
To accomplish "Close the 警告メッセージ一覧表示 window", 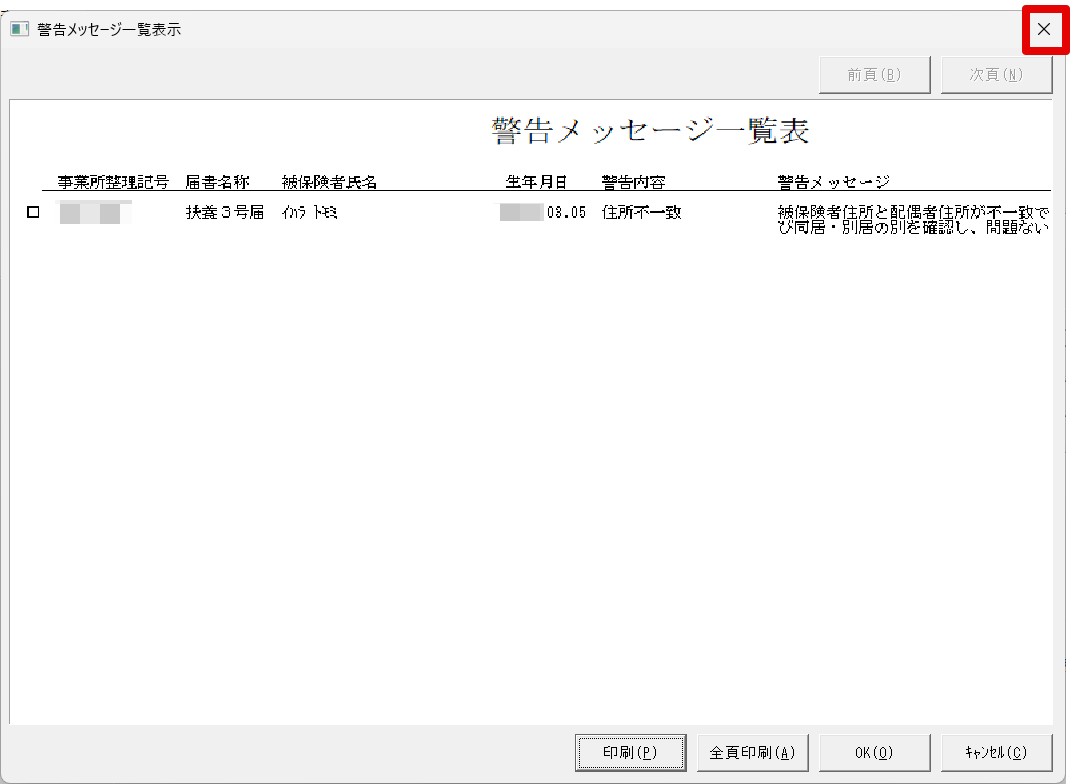I will pyautogui.click(x=1044, y=29).
